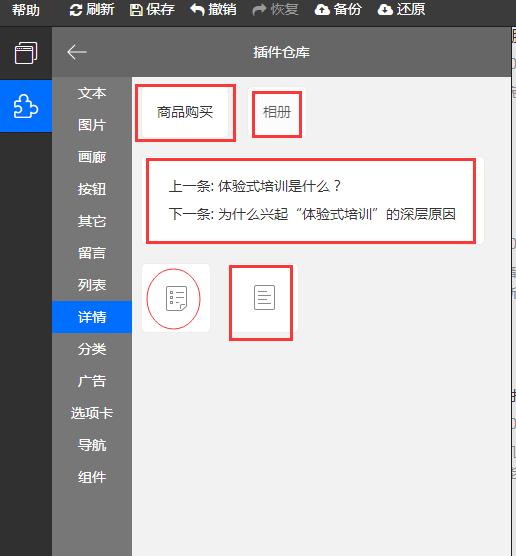Select the 选项卡 category
This screenshot has height=556, width=516.
tap(92, 413)
